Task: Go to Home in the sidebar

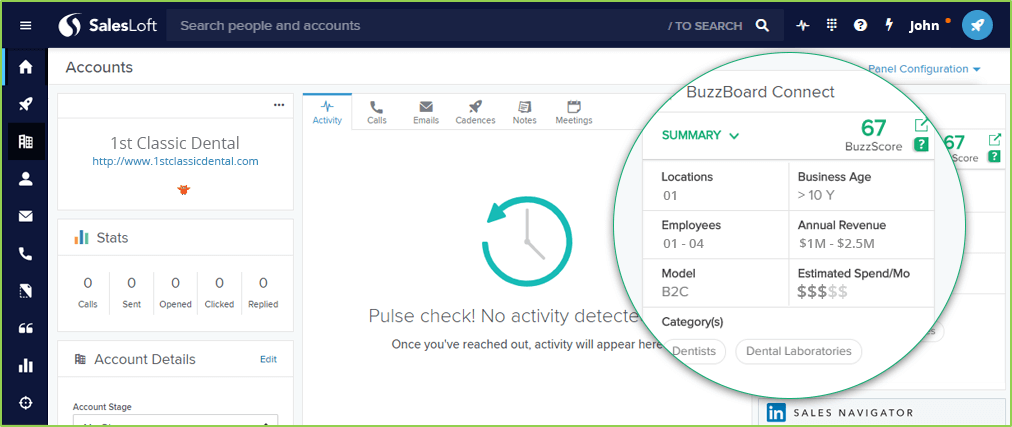Action: [x=25, y=66]
